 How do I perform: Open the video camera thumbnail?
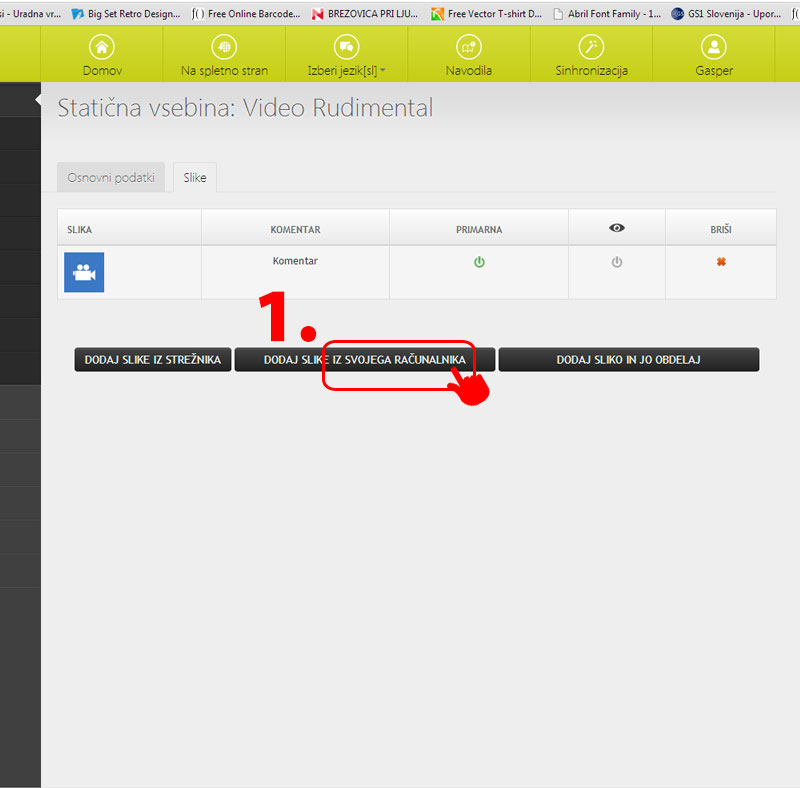pos(84,272)
